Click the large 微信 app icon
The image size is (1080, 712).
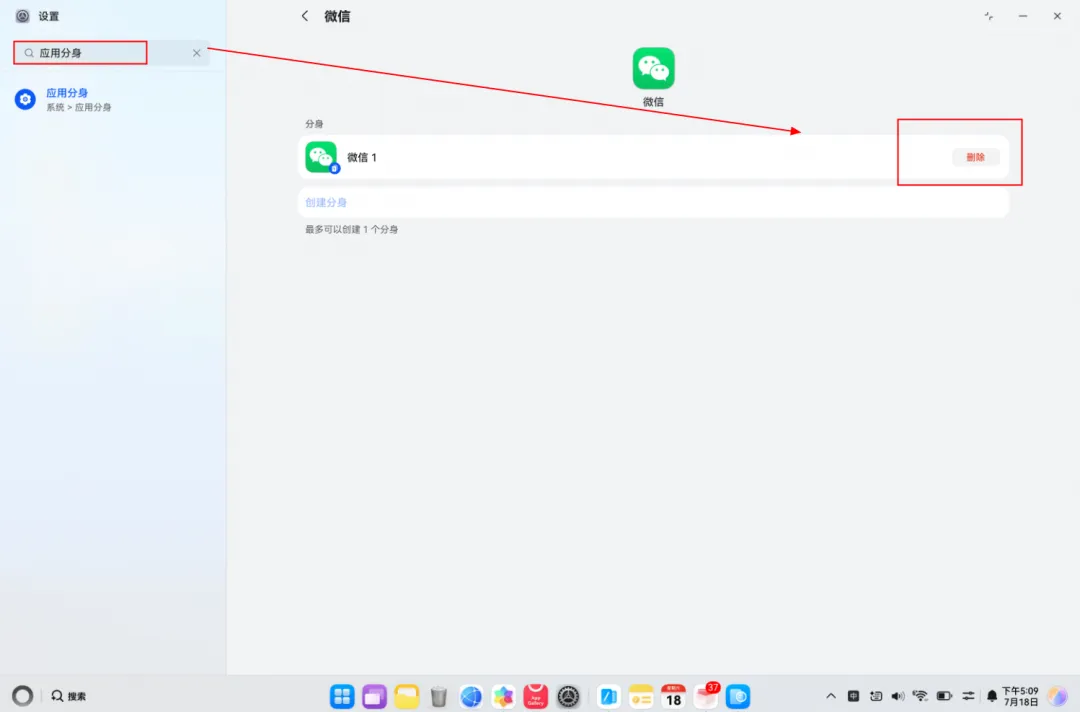(653, 68)
